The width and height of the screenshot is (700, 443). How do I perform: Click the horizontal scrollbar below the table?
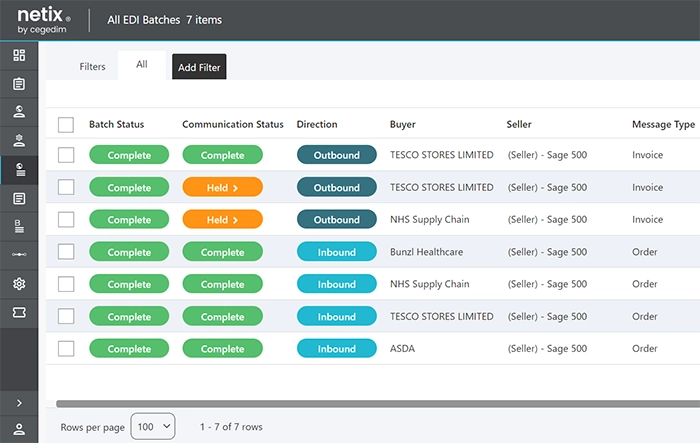coord(378,404)
